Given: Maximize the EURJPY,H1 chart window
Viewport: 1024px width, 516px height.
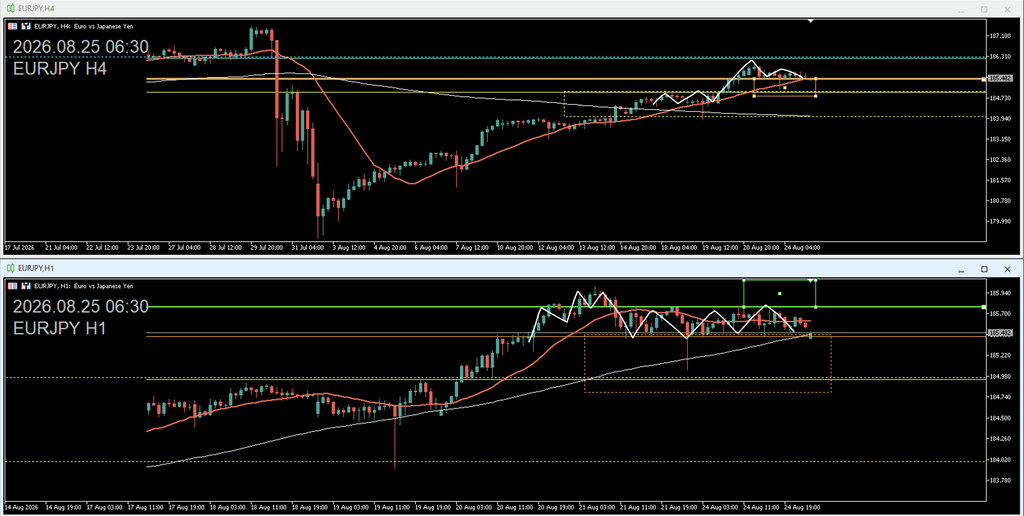Looking at the screenshot, I should click(984, 269).
